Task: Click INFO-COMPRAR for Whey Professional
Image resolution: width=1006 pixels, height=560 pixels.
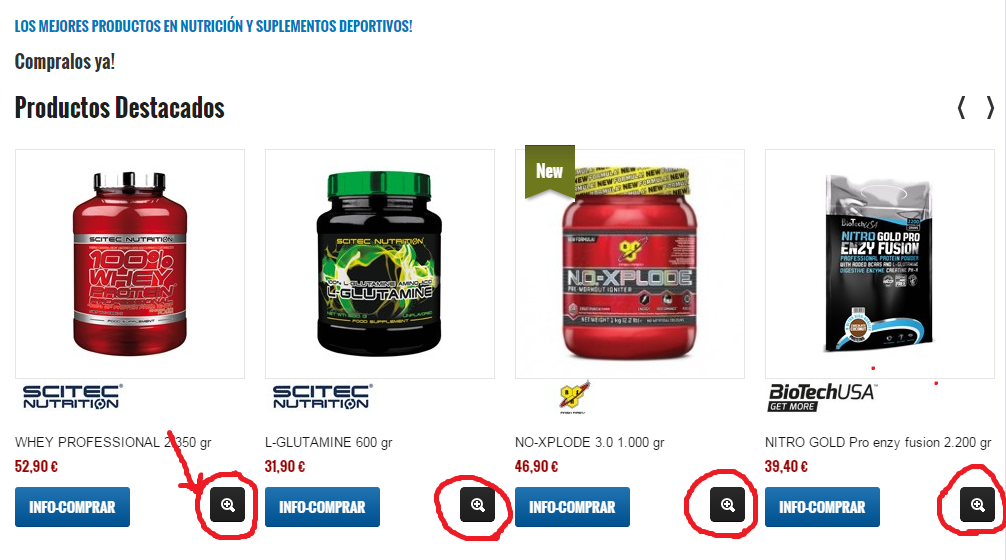Action: [72, 507]
